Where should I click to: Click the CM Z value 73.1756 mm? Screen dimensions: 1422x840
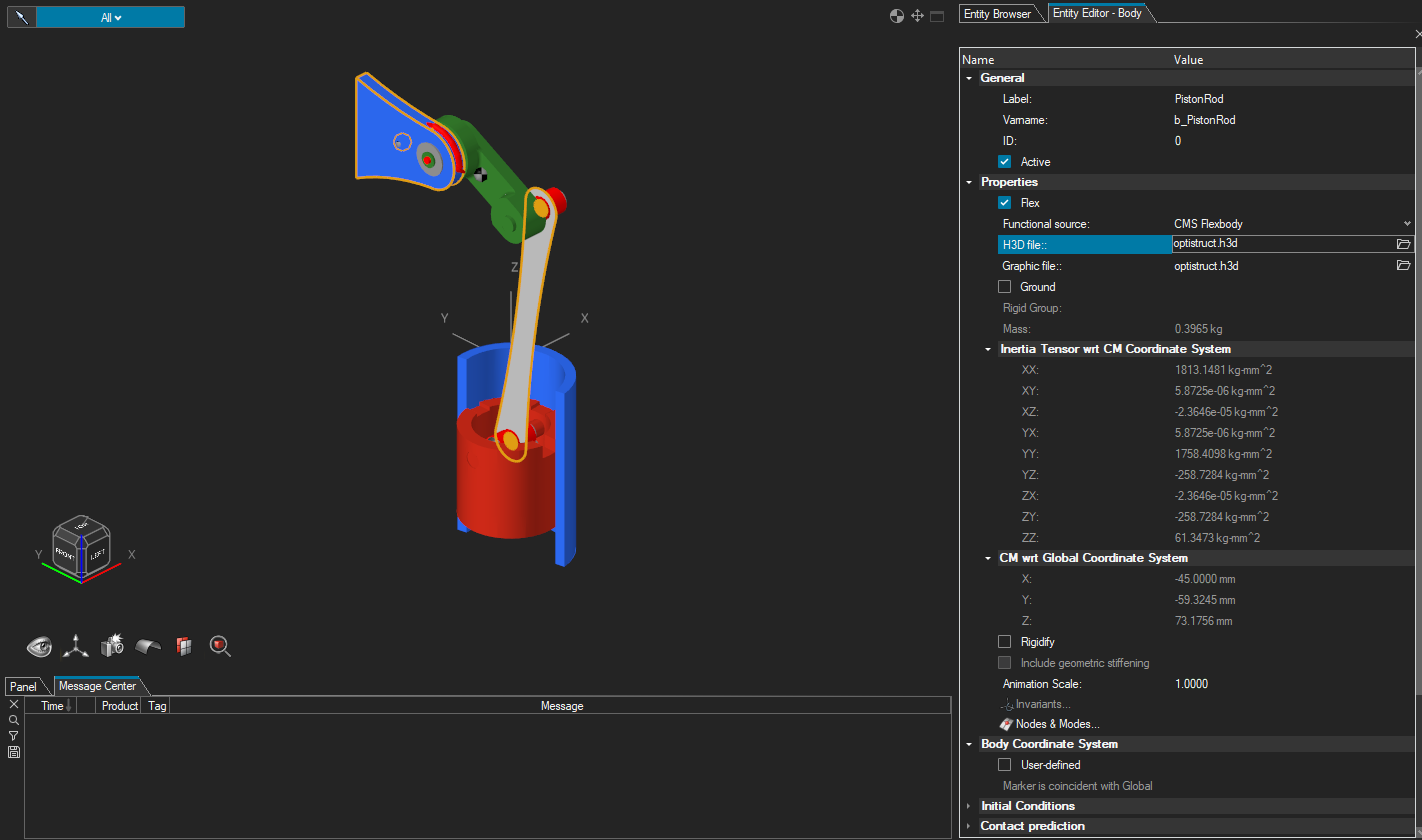pyautogui.click(x=1203, y=621)
